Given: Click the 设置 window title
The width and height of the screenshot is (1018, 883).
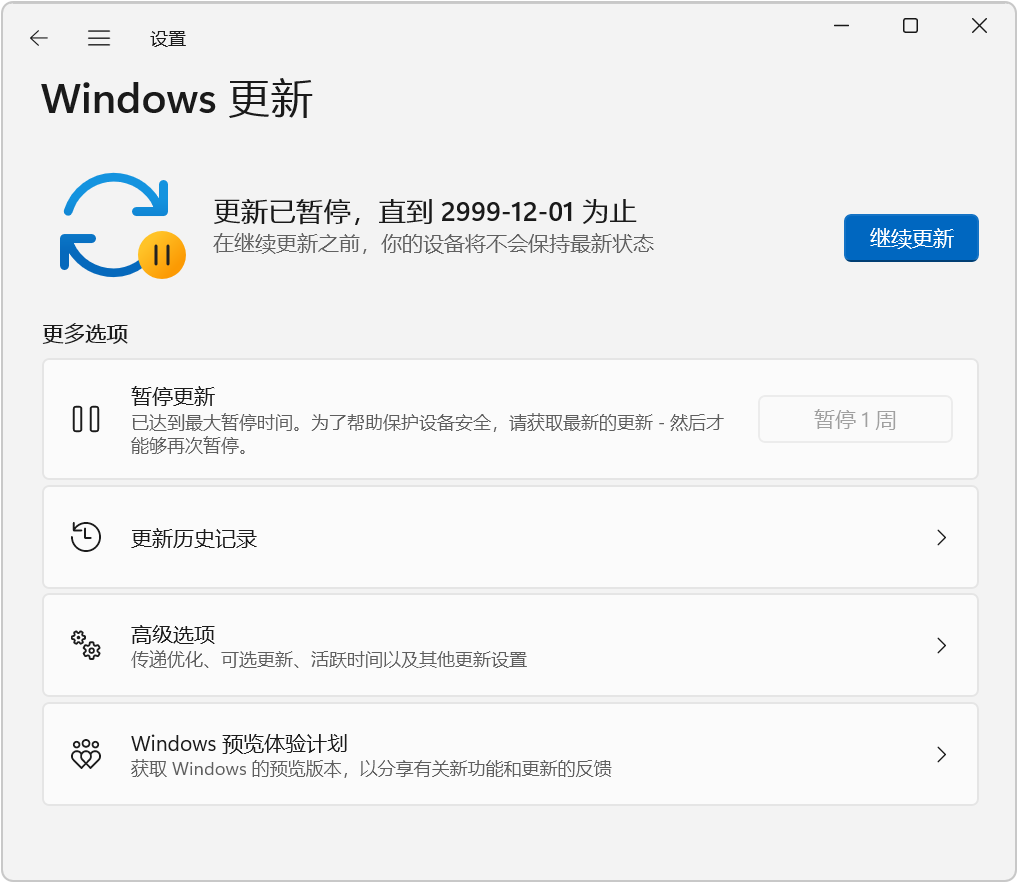Looking at the screenshot, I should click(168, 39).
